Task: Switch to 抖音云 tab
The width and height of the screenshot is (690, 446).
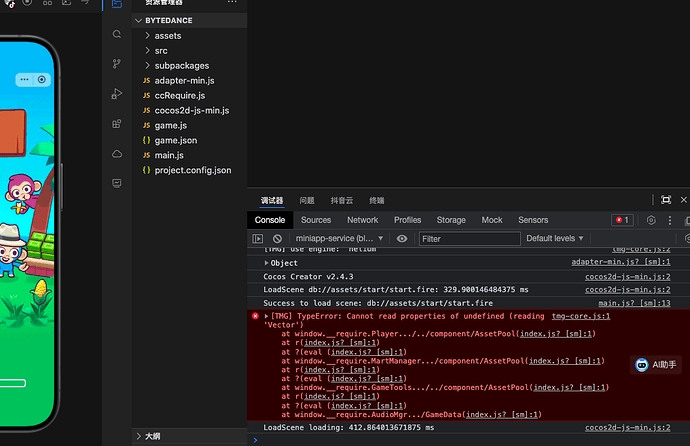Action: 342,201
